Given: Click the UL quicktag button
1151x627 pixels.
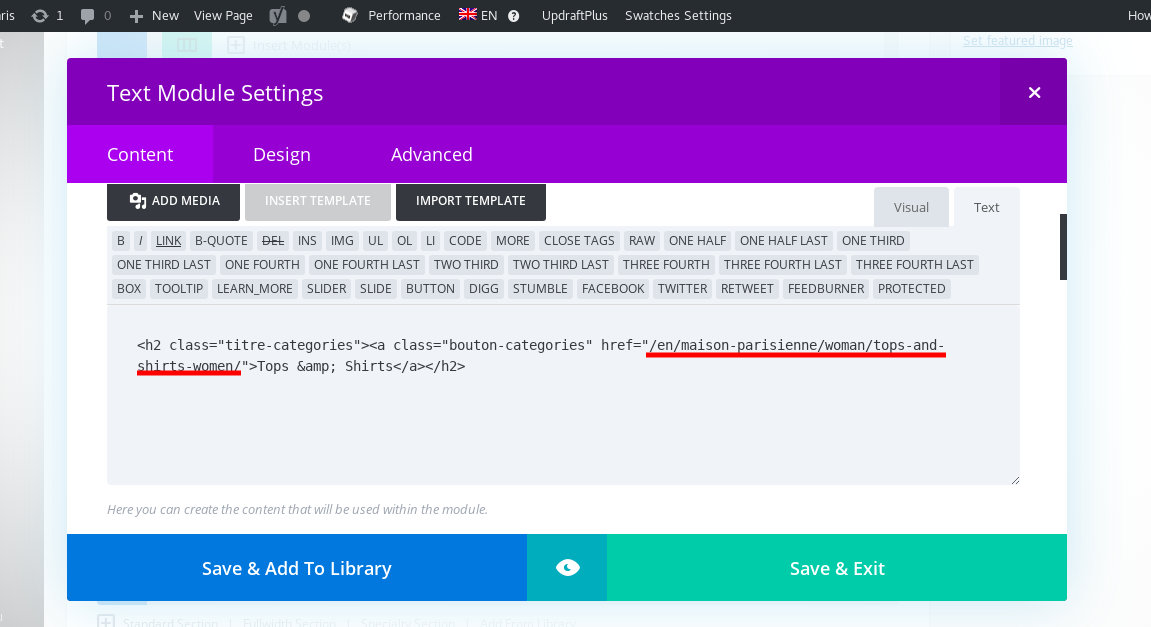Looking at the screenshot, I should 376,241.
